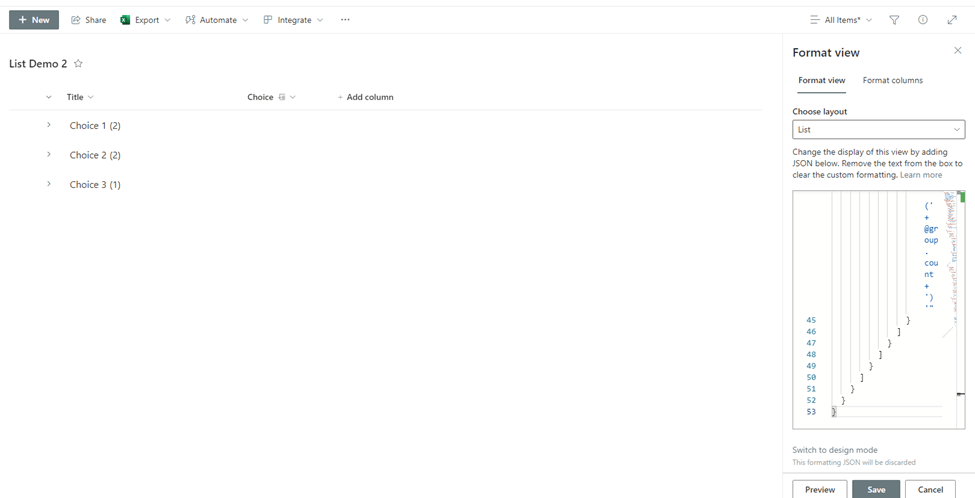Select the Choice 2 (2) group label
The width and height of the screenshot is (975, 498).
95,155
